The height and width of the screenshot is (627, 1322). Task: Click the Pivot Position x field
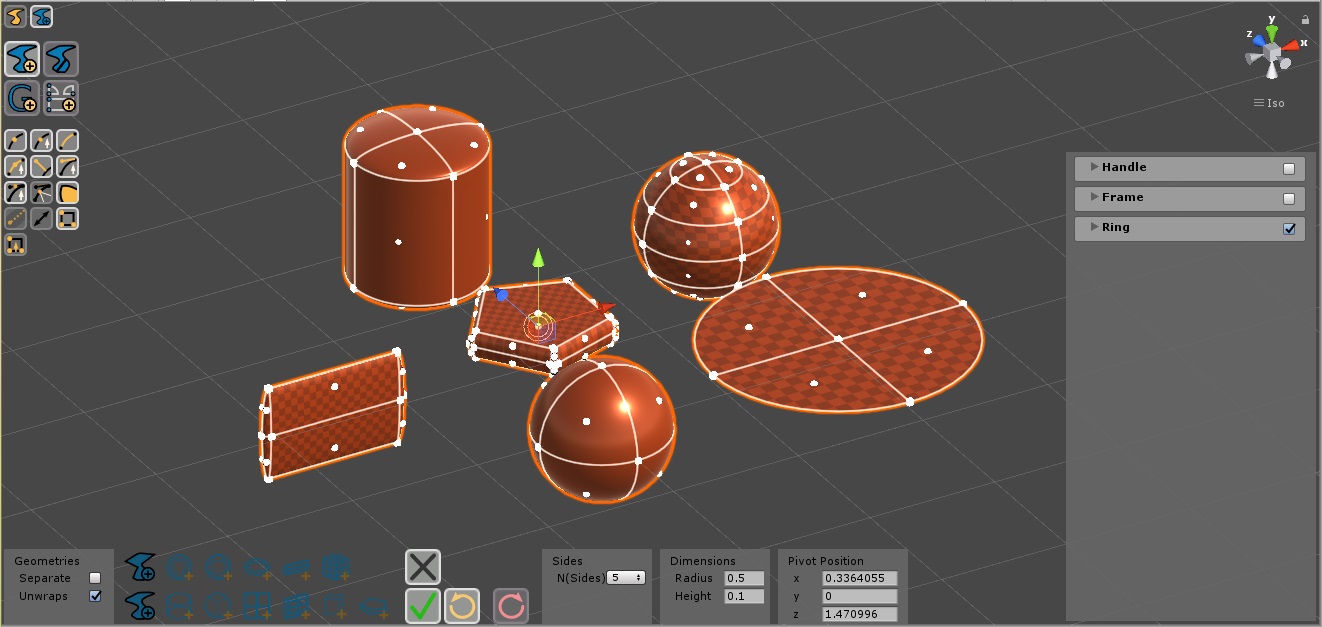pyautogui.click(x=859, y=578)
